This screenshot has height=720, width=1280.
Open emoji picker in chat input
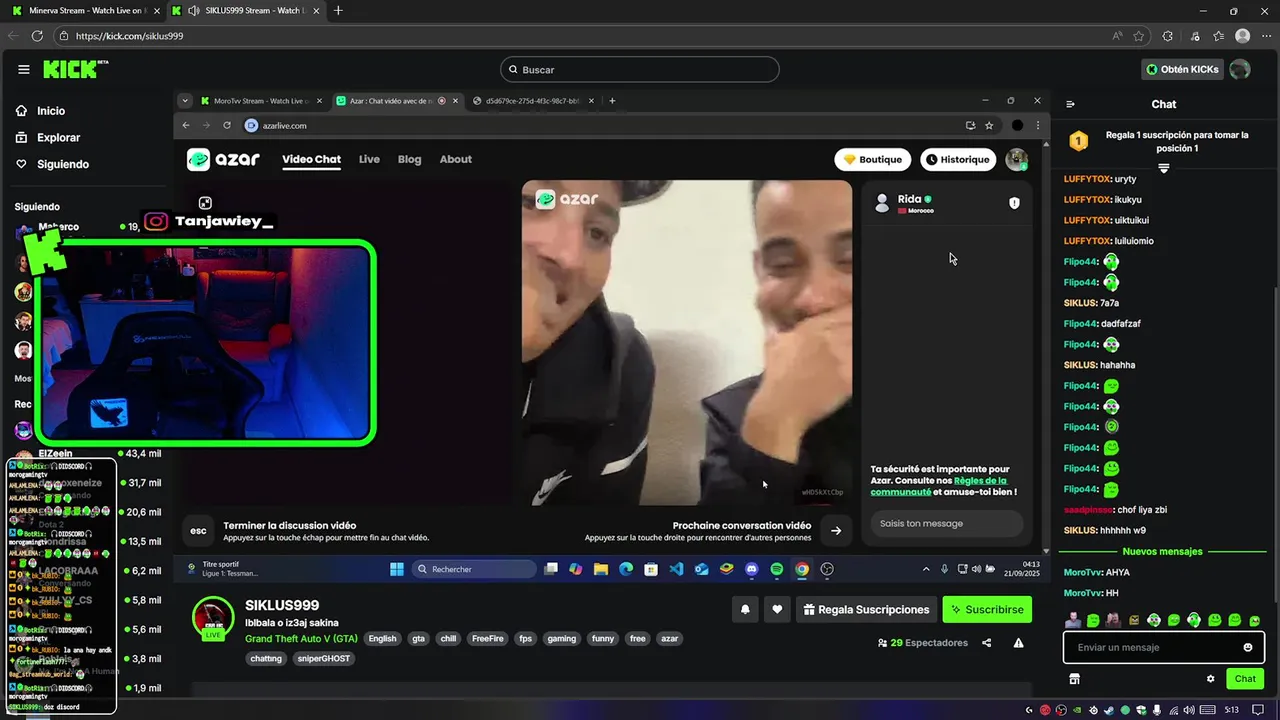pyautogui.click(x=1247, y=647)
